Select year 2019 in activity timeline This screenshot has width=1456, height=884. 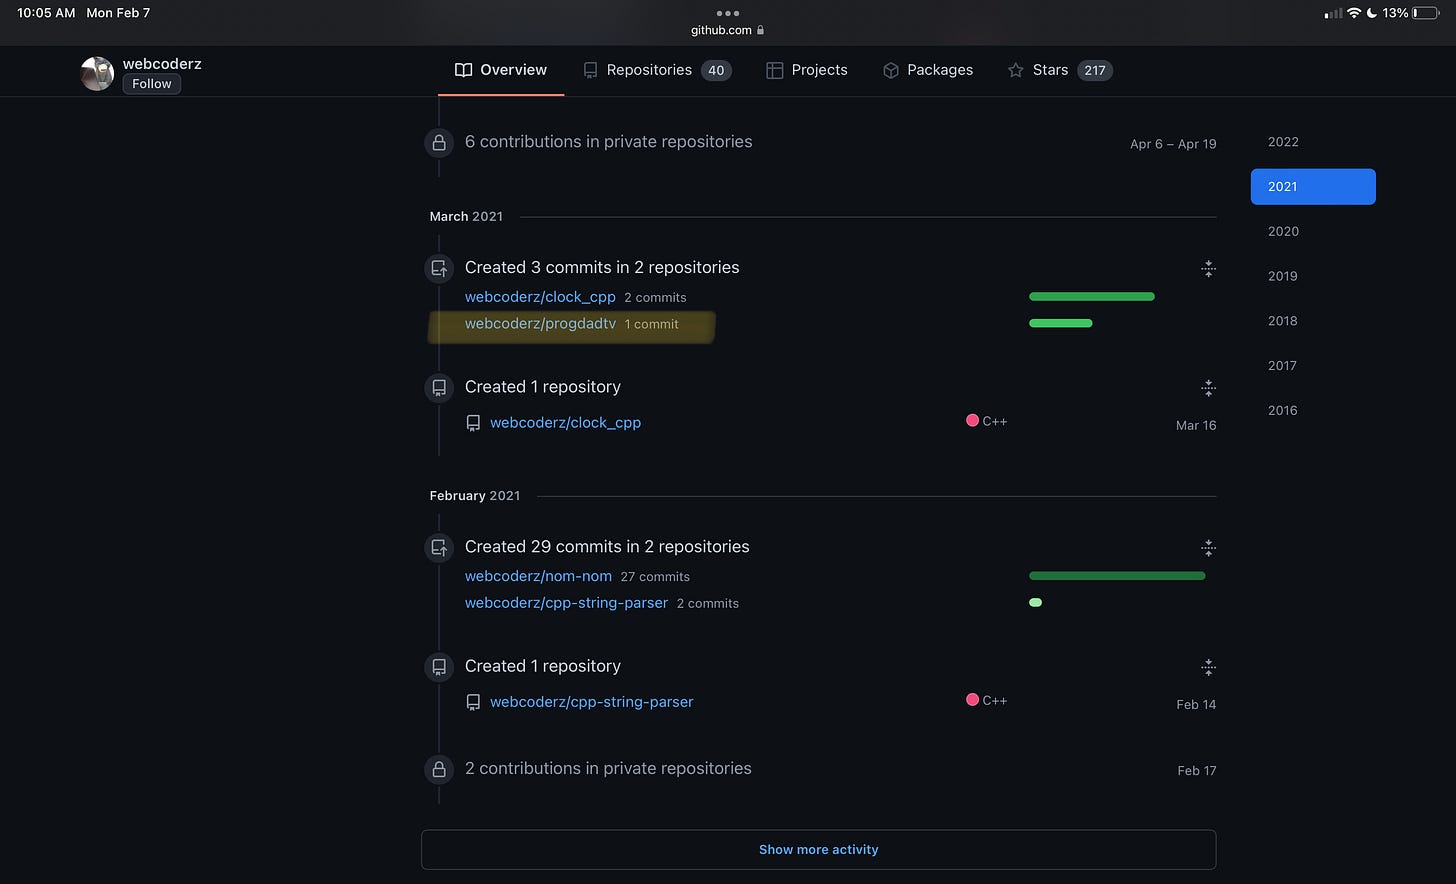pyautogui.click(x=1283, y=276)
